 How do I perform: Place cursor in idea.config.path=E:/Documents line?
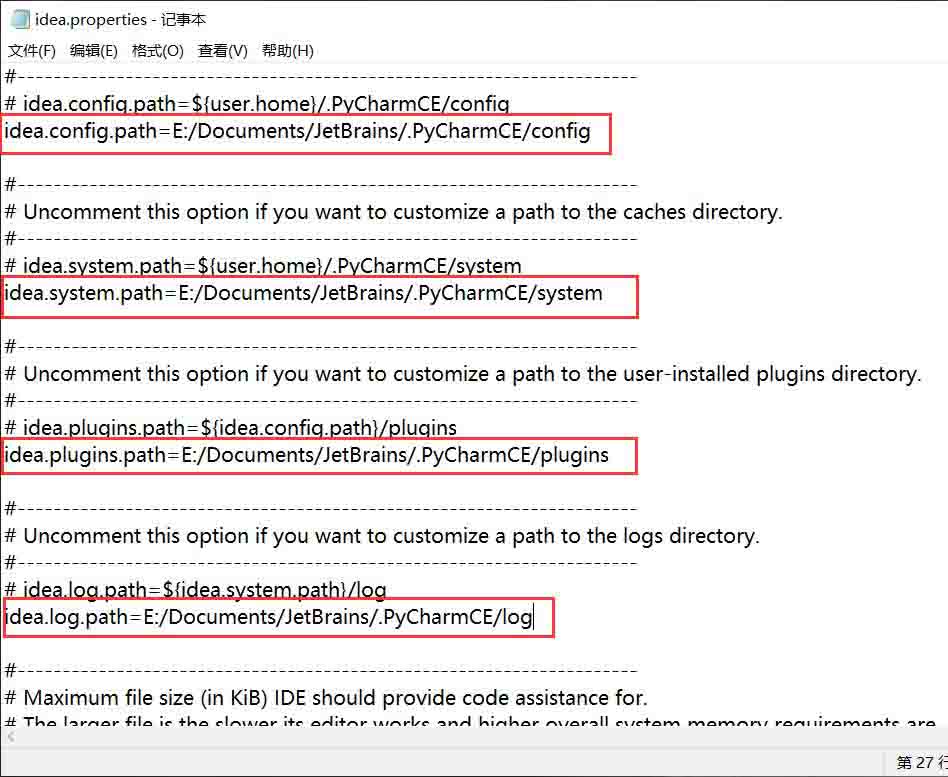coord(297,131)
